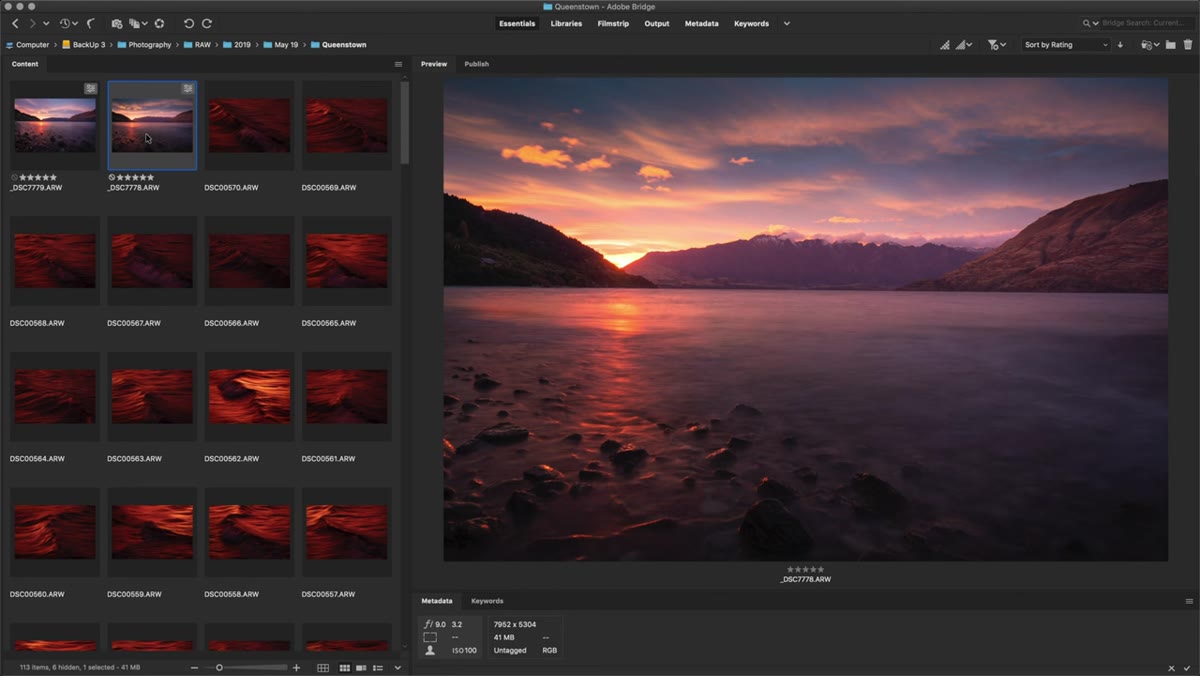
Task: Select _DSC7779.ARW thumbnail
Action: click(x=55, y=125)
